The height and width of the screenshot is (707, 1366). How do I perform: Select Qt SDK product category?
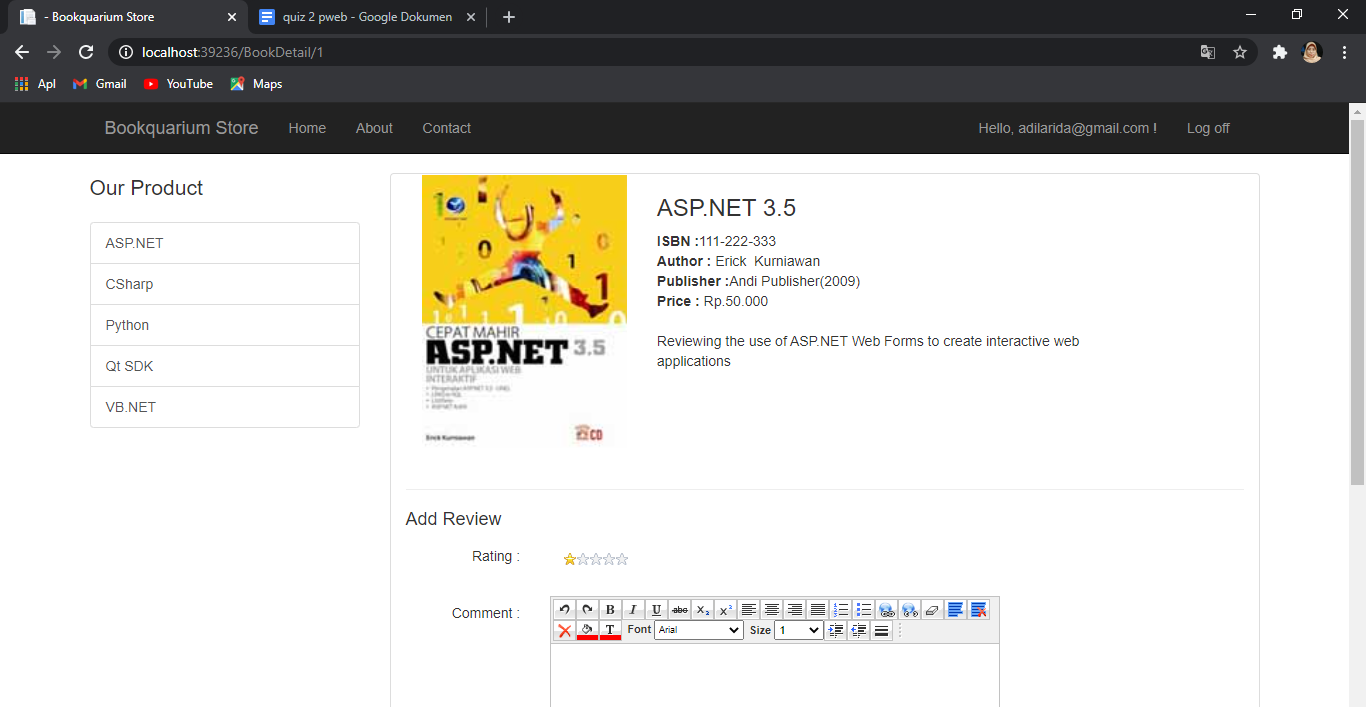225,366
